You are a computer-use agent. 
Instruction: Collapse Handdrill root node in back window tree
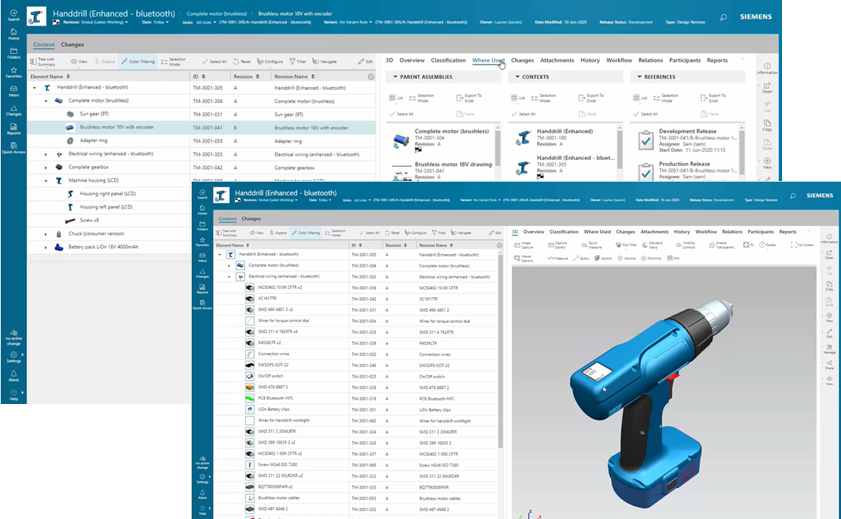point(35,87)
